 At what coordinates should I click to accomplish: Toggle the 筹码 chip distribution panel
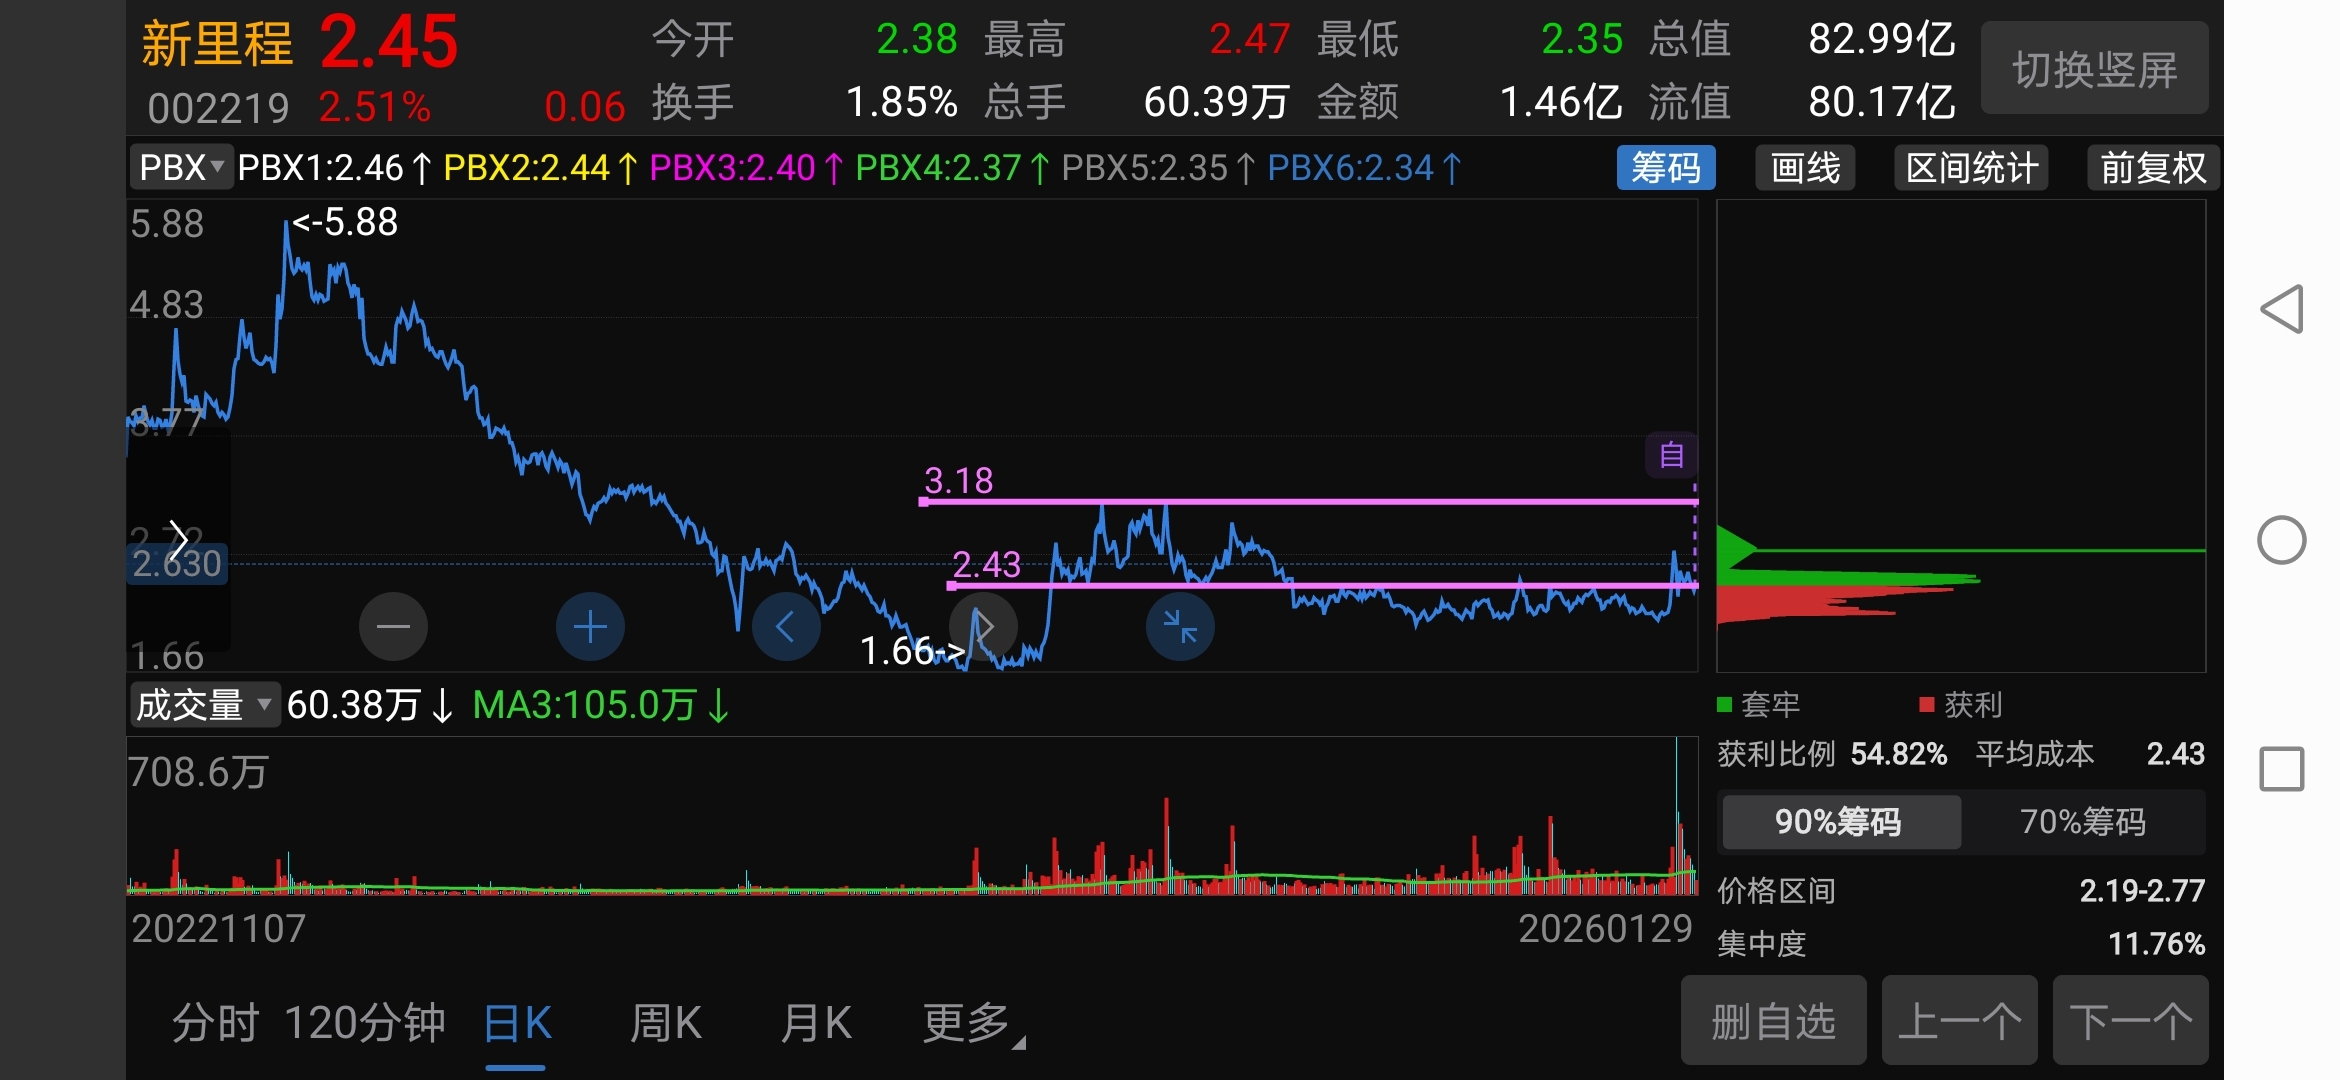[1665, 168]
